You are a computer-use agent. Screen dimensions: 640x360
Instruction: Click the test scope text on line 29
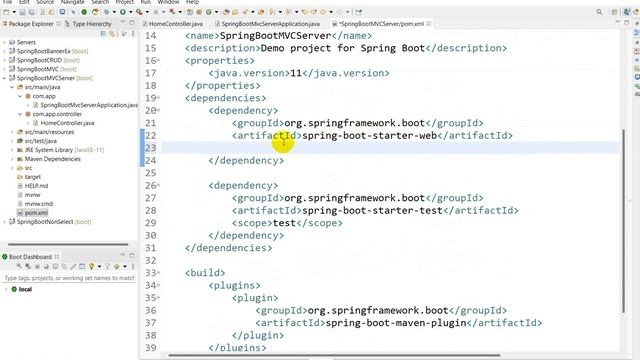click(x=284, y=223)
